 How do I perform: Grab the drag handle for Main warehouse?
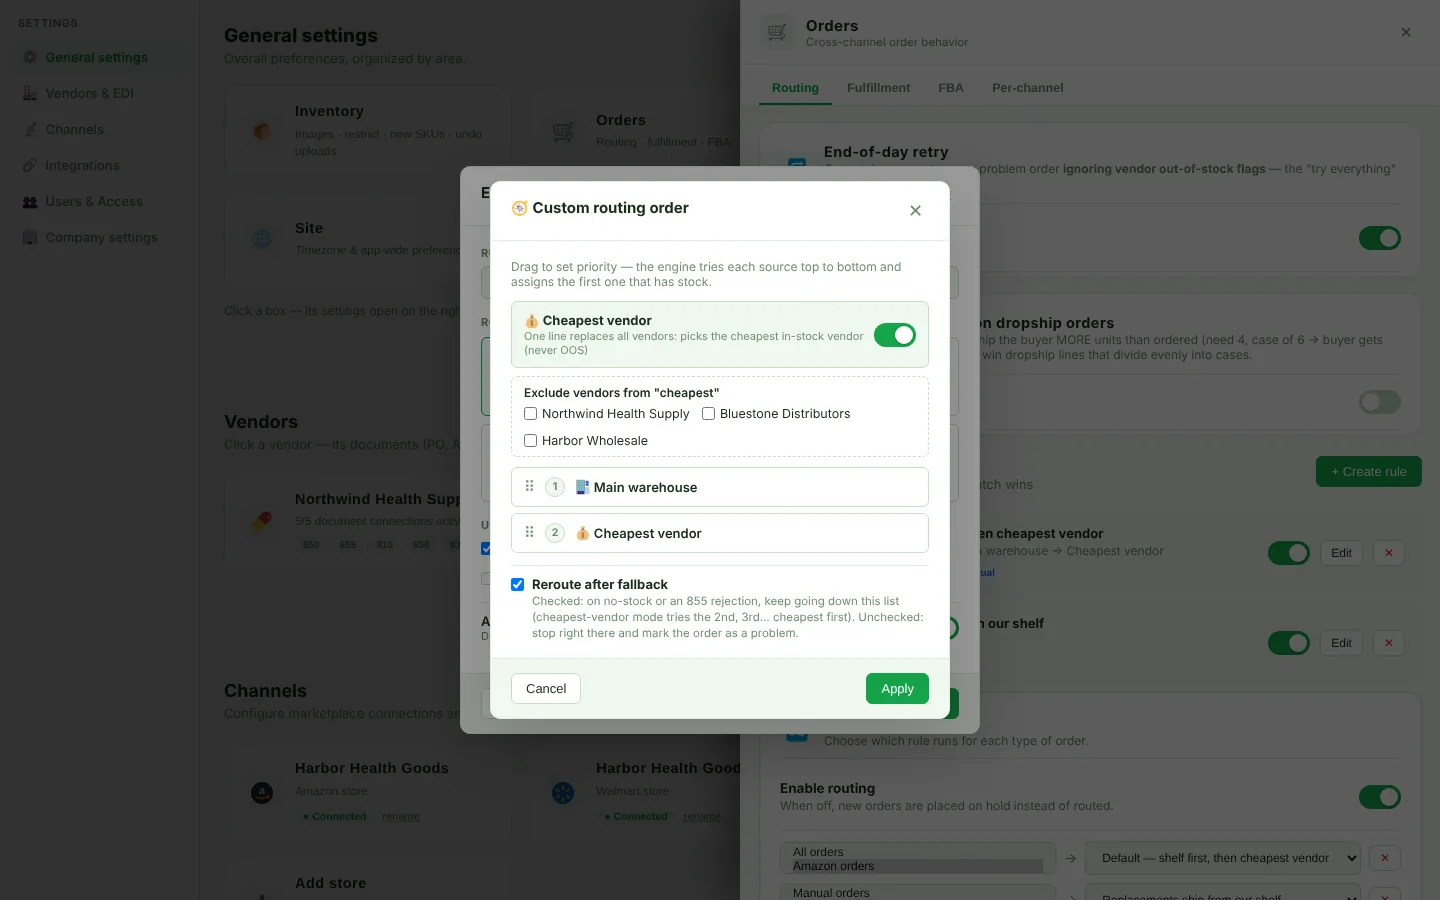[x=530, y=486]
